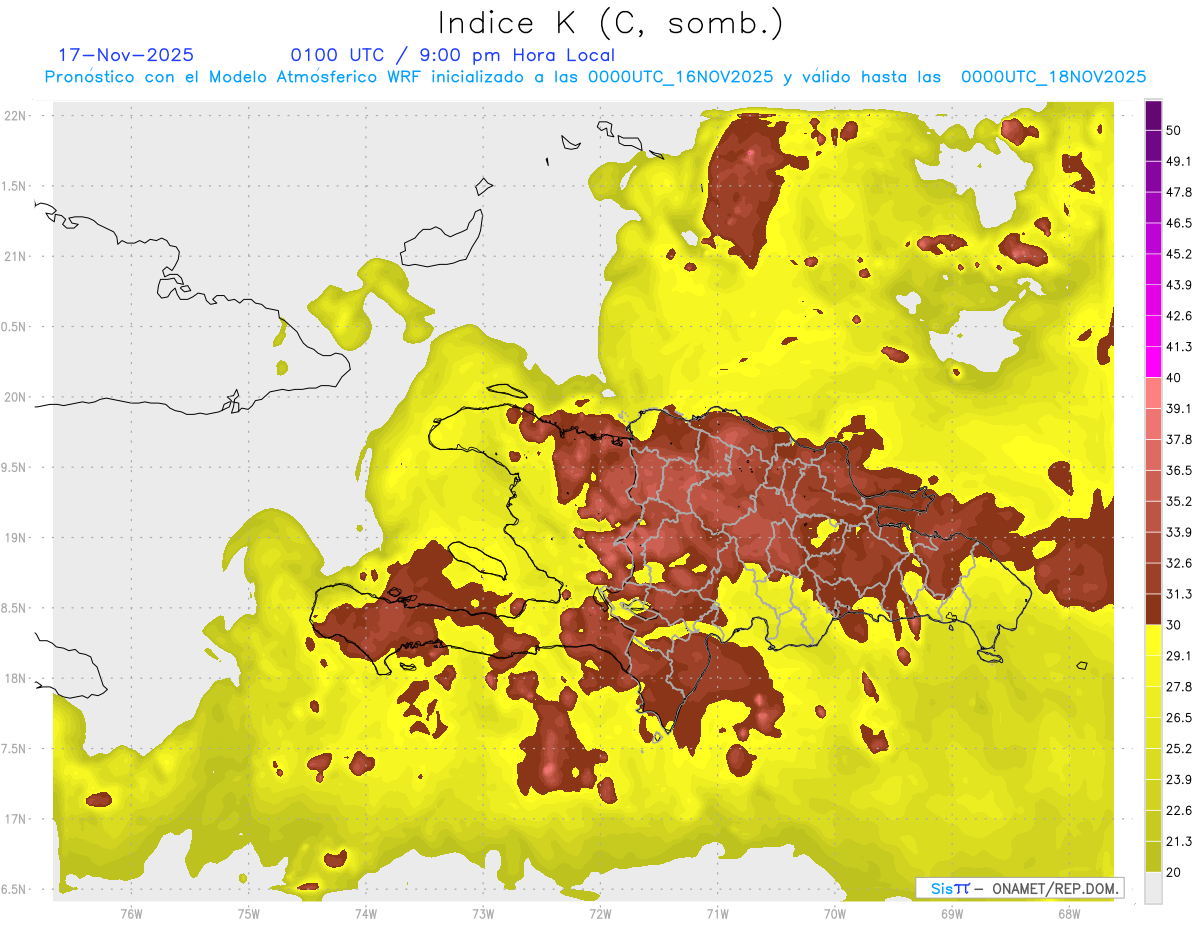Click the '20' value on the color scale
The image size is (1200, 927).
coord(1175,873)
